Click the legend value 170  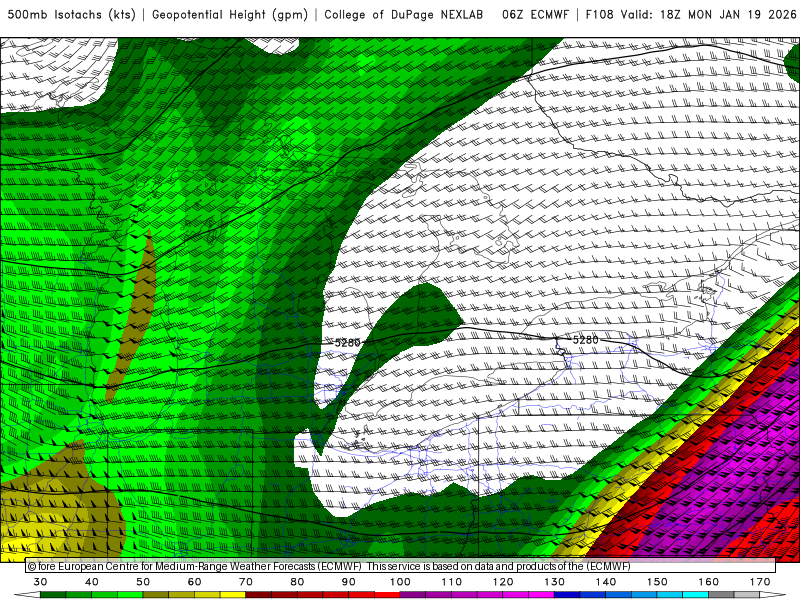760,582
